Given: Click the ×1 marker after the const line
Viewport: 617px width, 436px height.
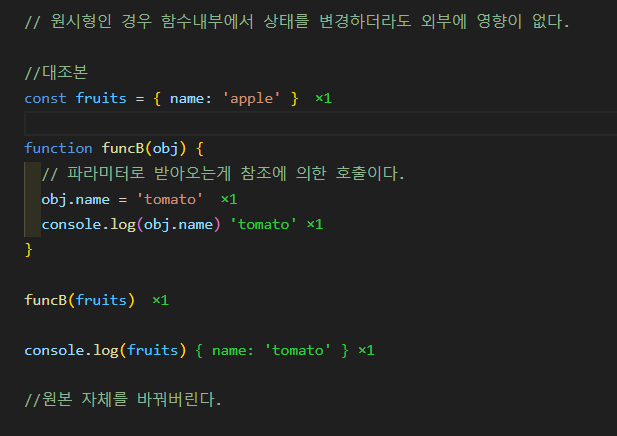Looking at the screenshot, I should coord(323,98).
